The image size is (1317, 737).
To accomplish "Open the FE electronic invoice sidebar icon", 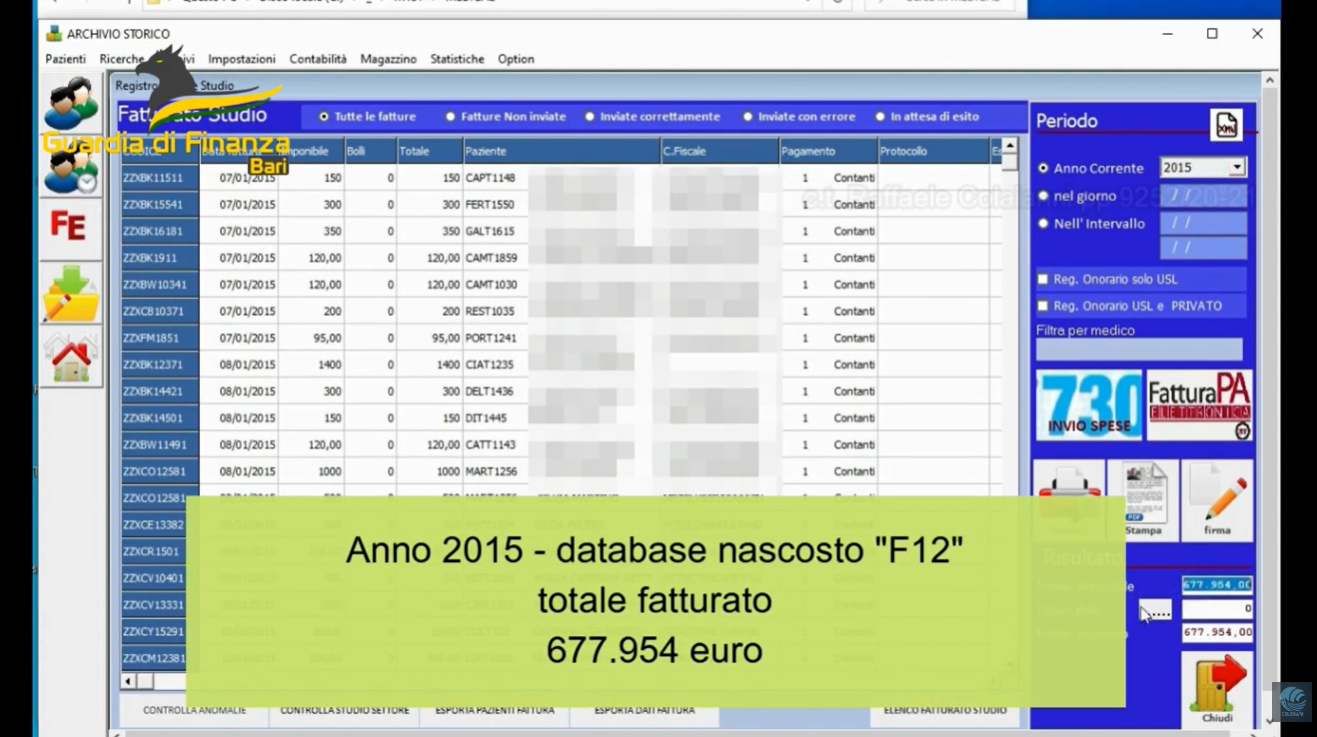I will (x=70, y=227).
